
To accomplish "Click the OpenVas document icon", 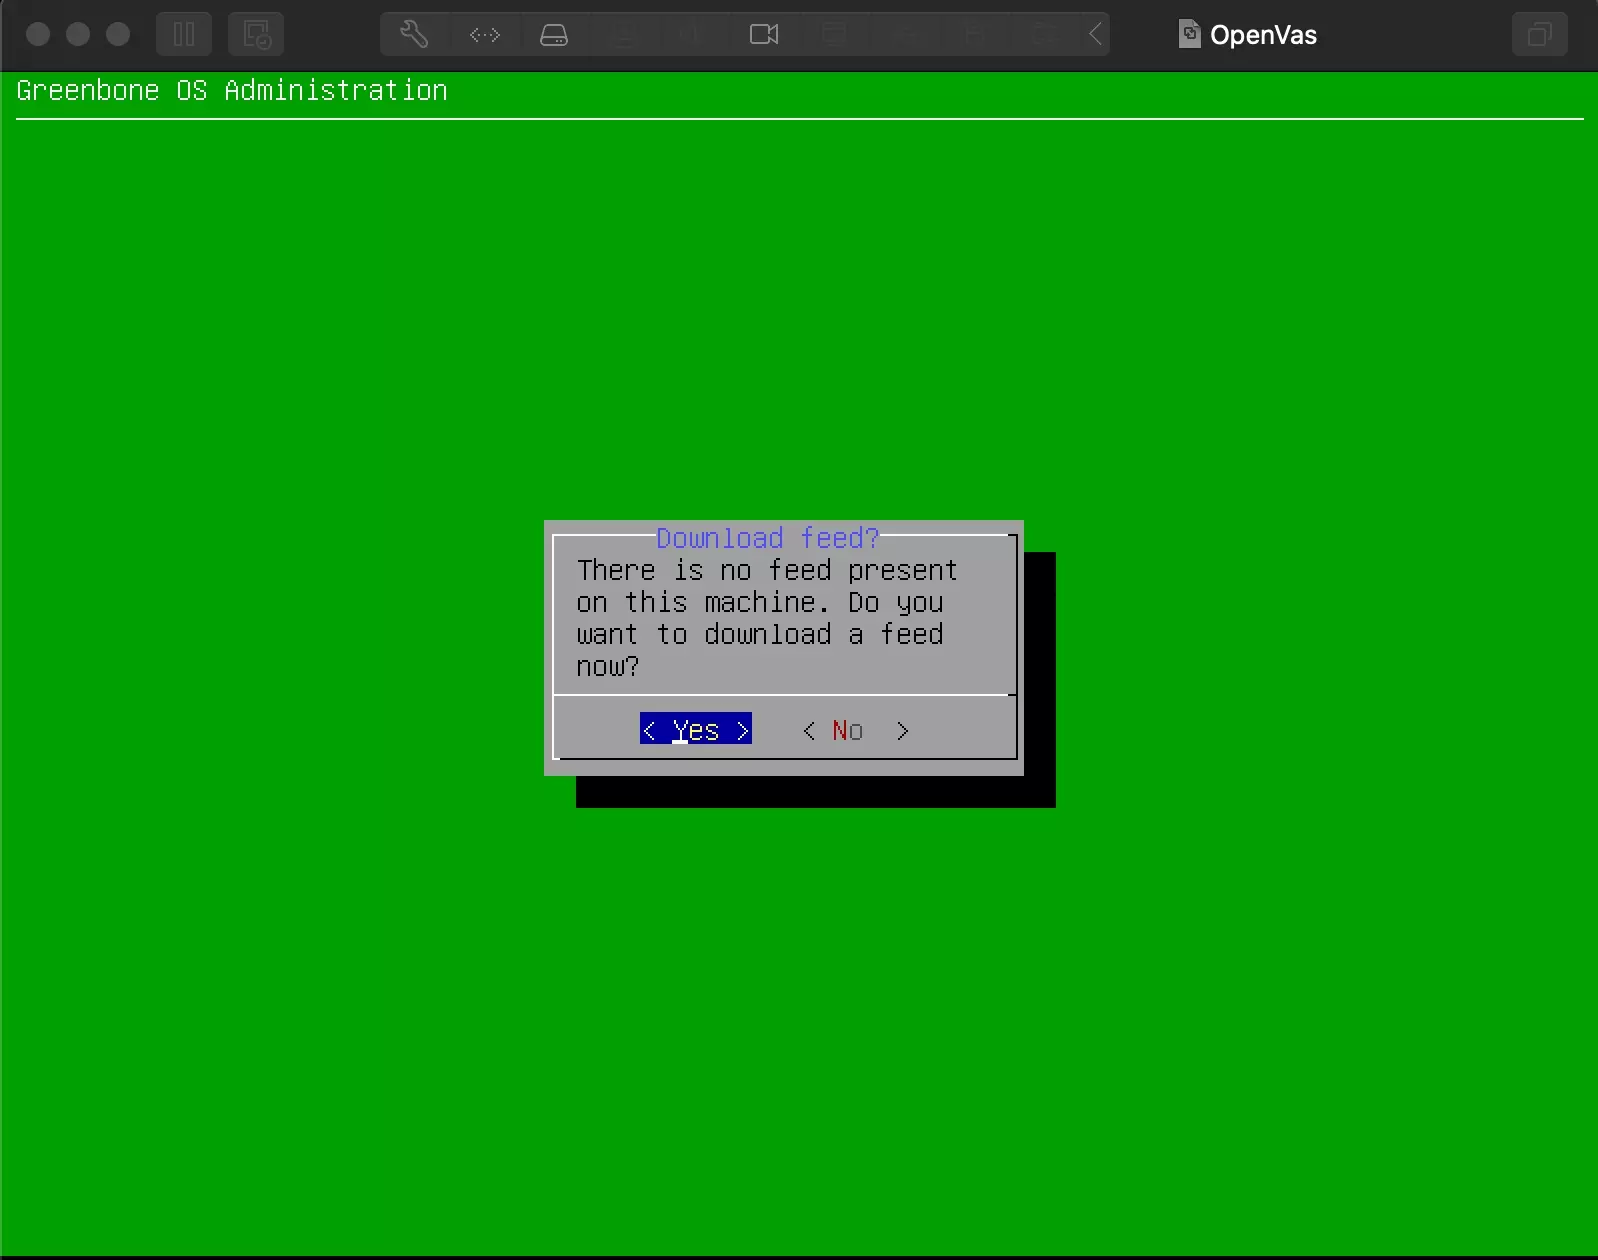I will (x=1189, y=34).
